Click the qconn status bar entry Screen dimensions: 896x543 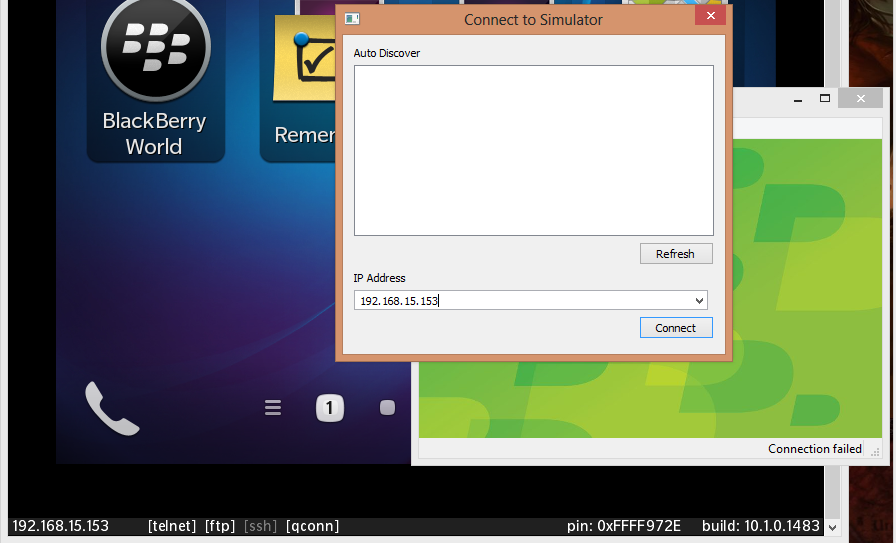click(313, 526)
